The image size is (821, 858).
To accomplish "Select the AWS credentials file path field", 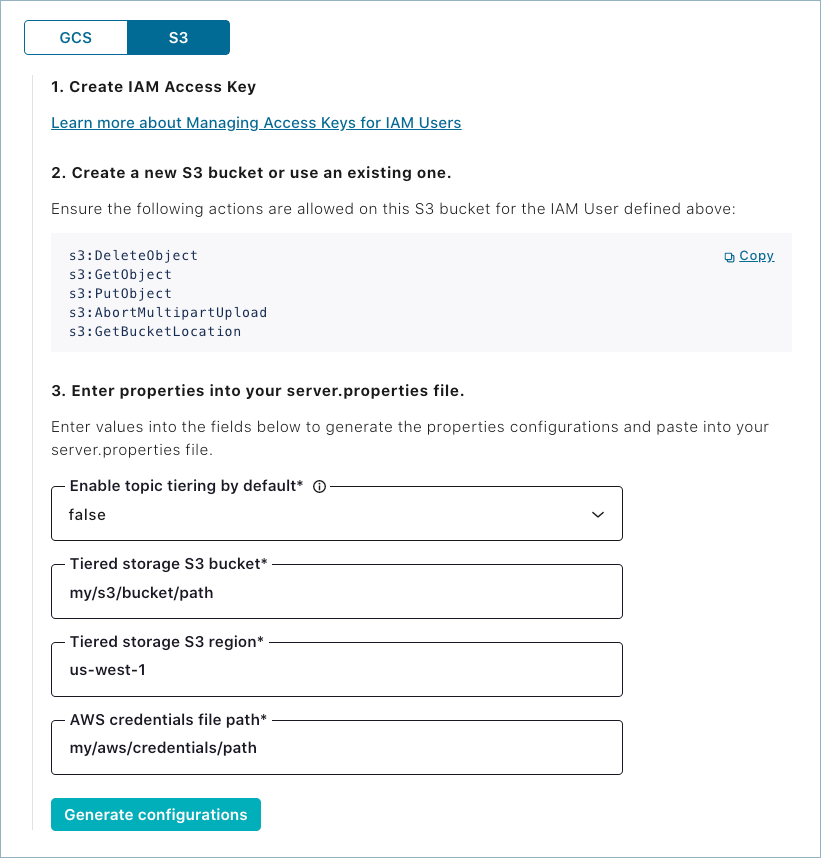I will click(x=336, y=747).
